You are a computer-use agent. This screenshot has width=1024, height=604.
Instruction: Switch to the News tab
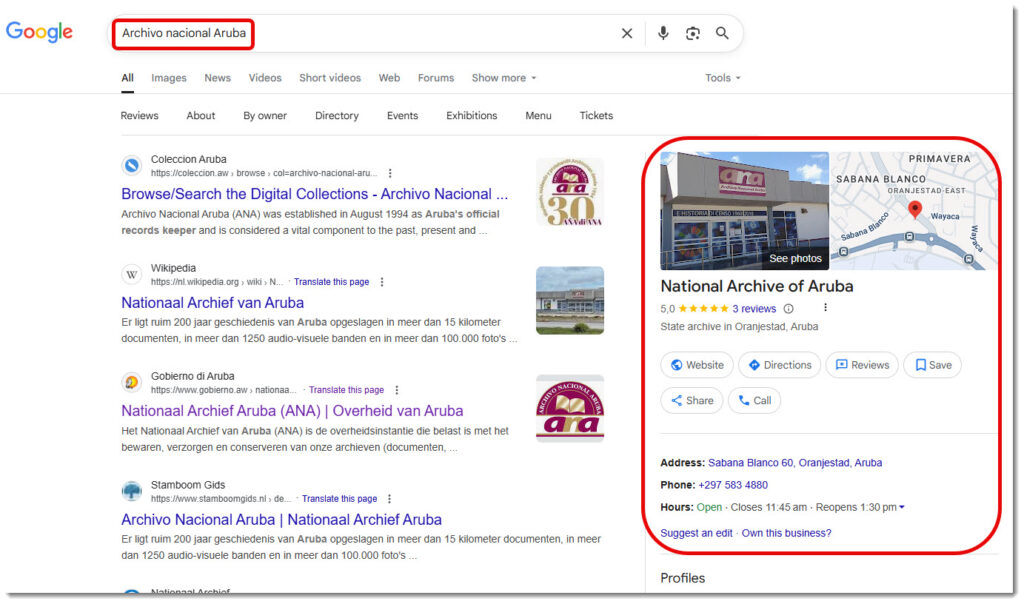coord(217,78)
